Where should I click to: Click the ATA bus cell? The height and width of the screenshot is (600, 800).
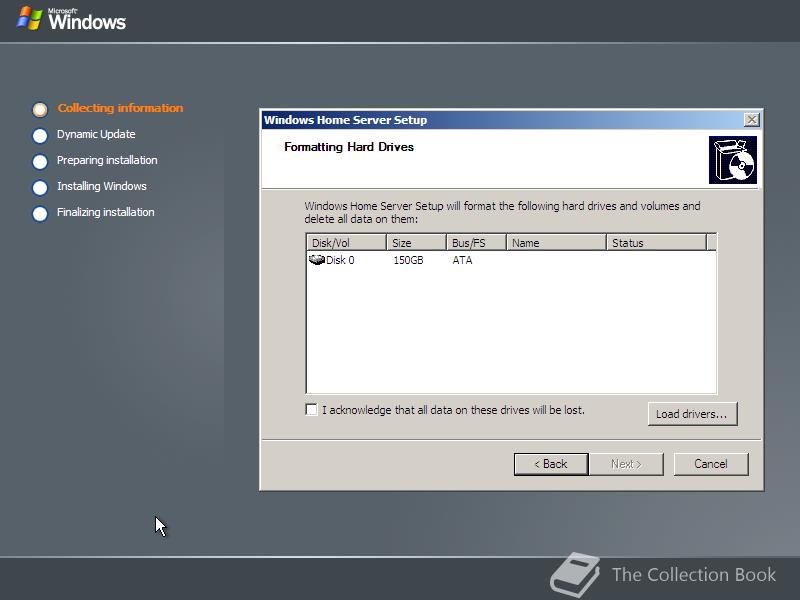(462, 260)
